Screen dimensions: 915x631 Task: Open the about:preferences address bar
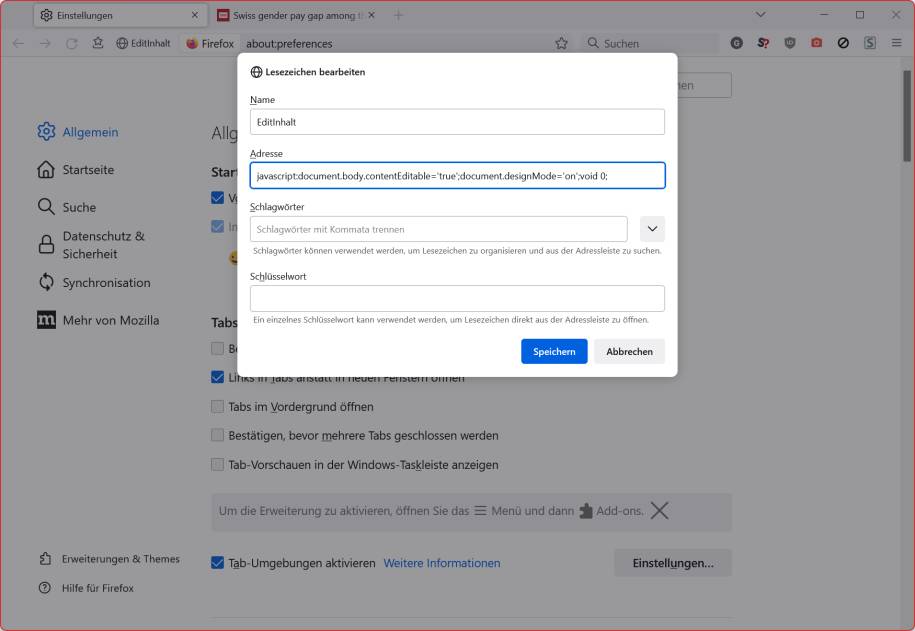(x=290, y=42)
